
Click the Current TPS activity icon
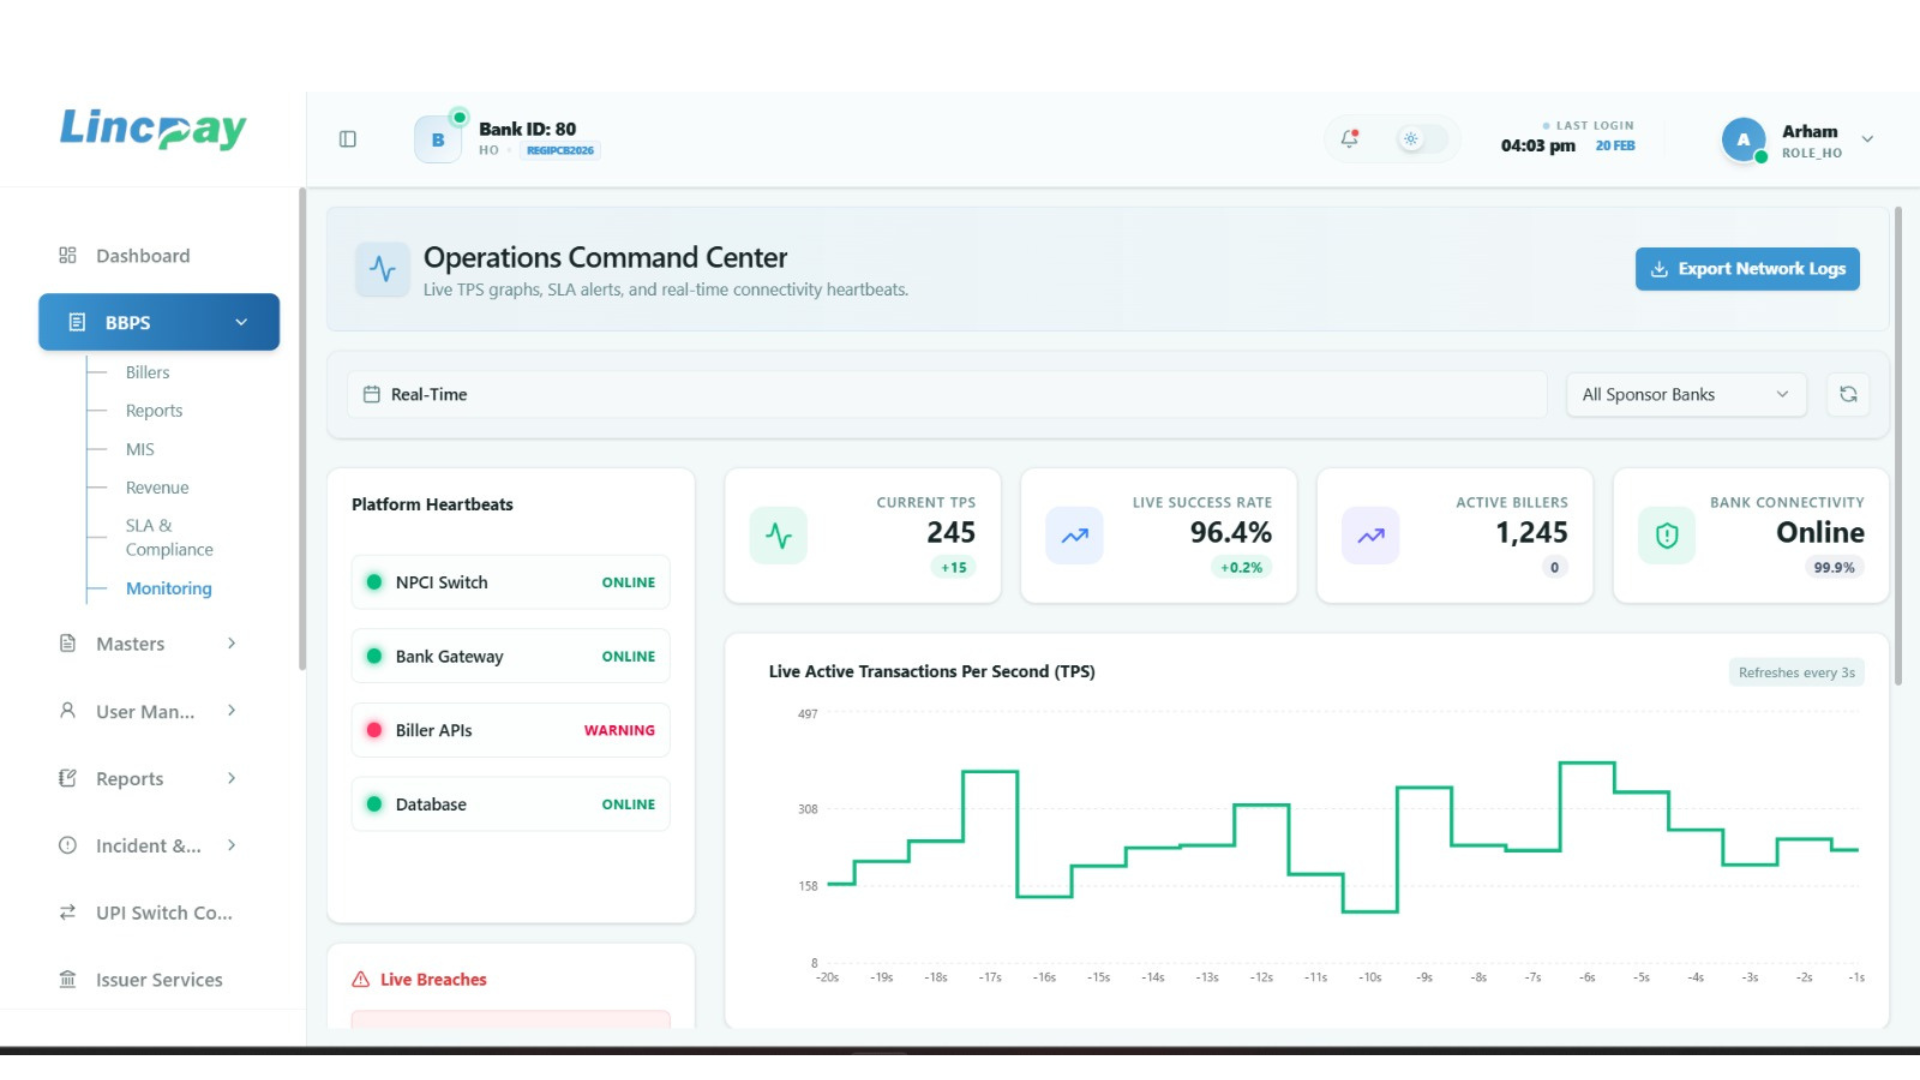pyautogui.click(x=778, y=535)
